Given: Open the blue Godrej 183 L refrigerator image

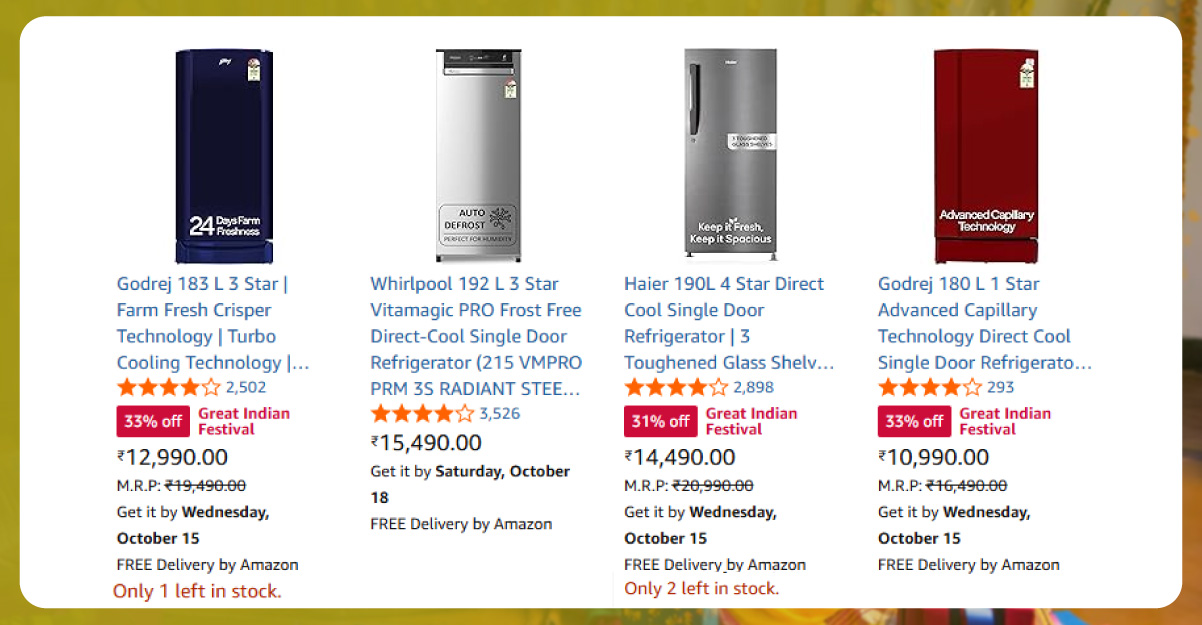Looking at the screenshot, I should coord(223,156).
